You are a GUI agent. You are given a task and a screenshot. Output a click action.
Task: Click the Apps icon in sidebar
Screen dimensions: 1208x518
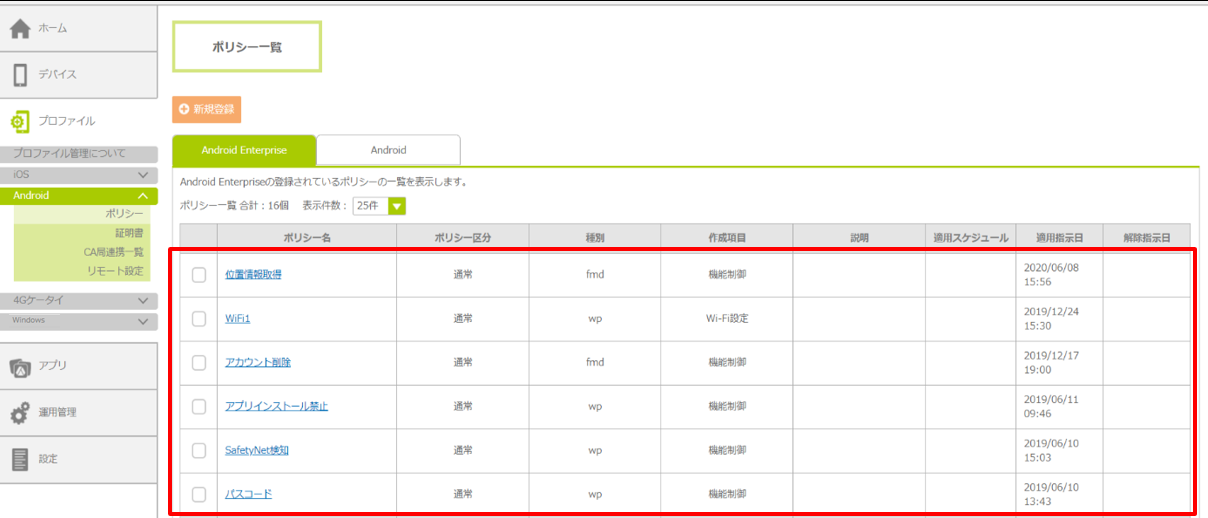click(20, 367)
